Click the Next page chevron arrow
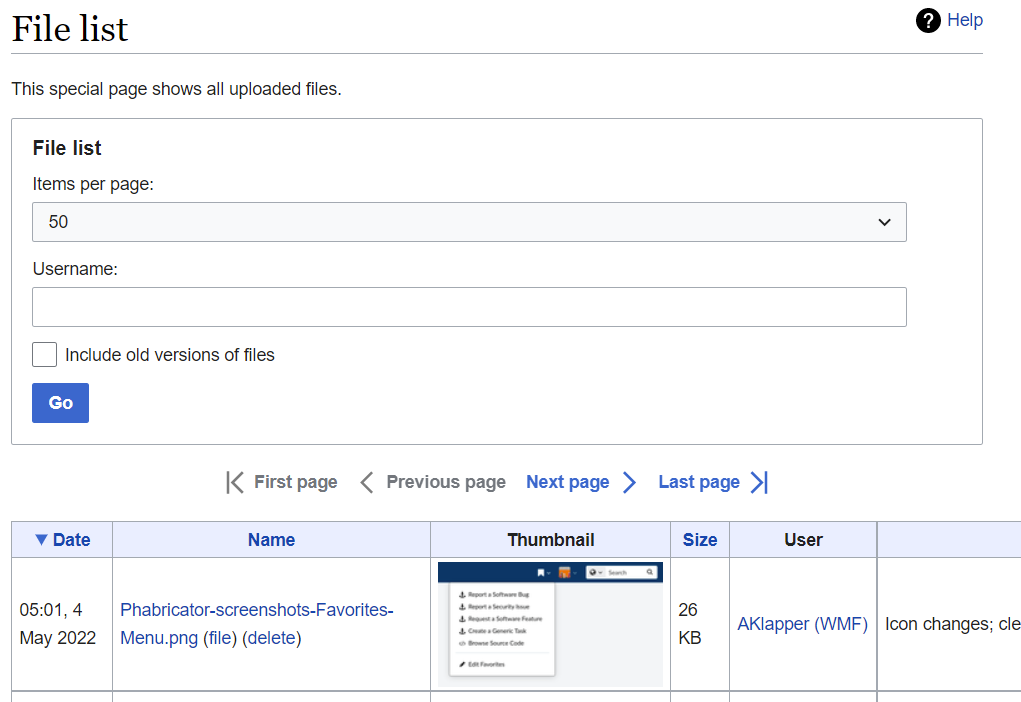This screenshot has width=1021, height=702. (x=629, y=483)
